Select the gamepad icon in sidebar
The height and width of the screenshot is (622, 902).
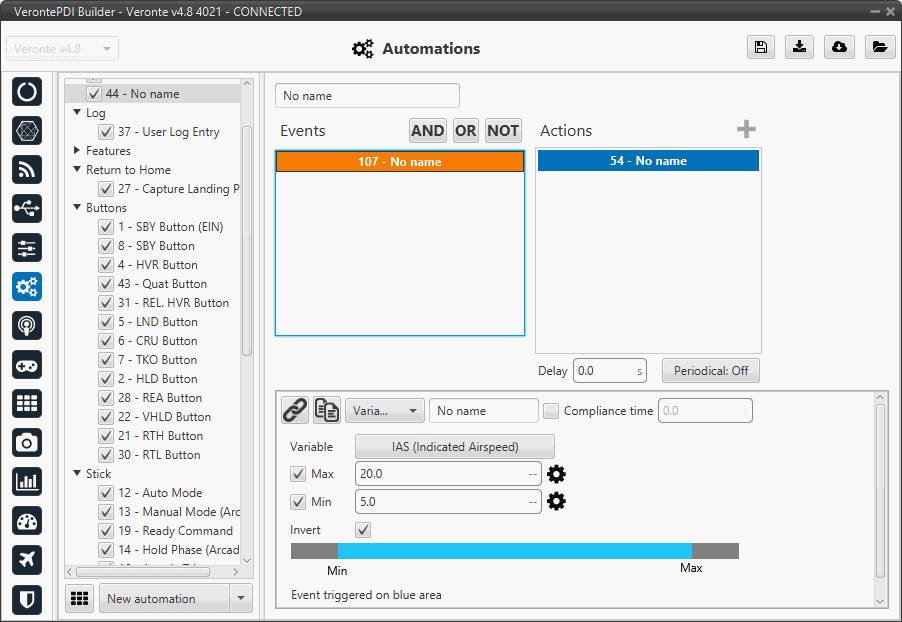27,365
